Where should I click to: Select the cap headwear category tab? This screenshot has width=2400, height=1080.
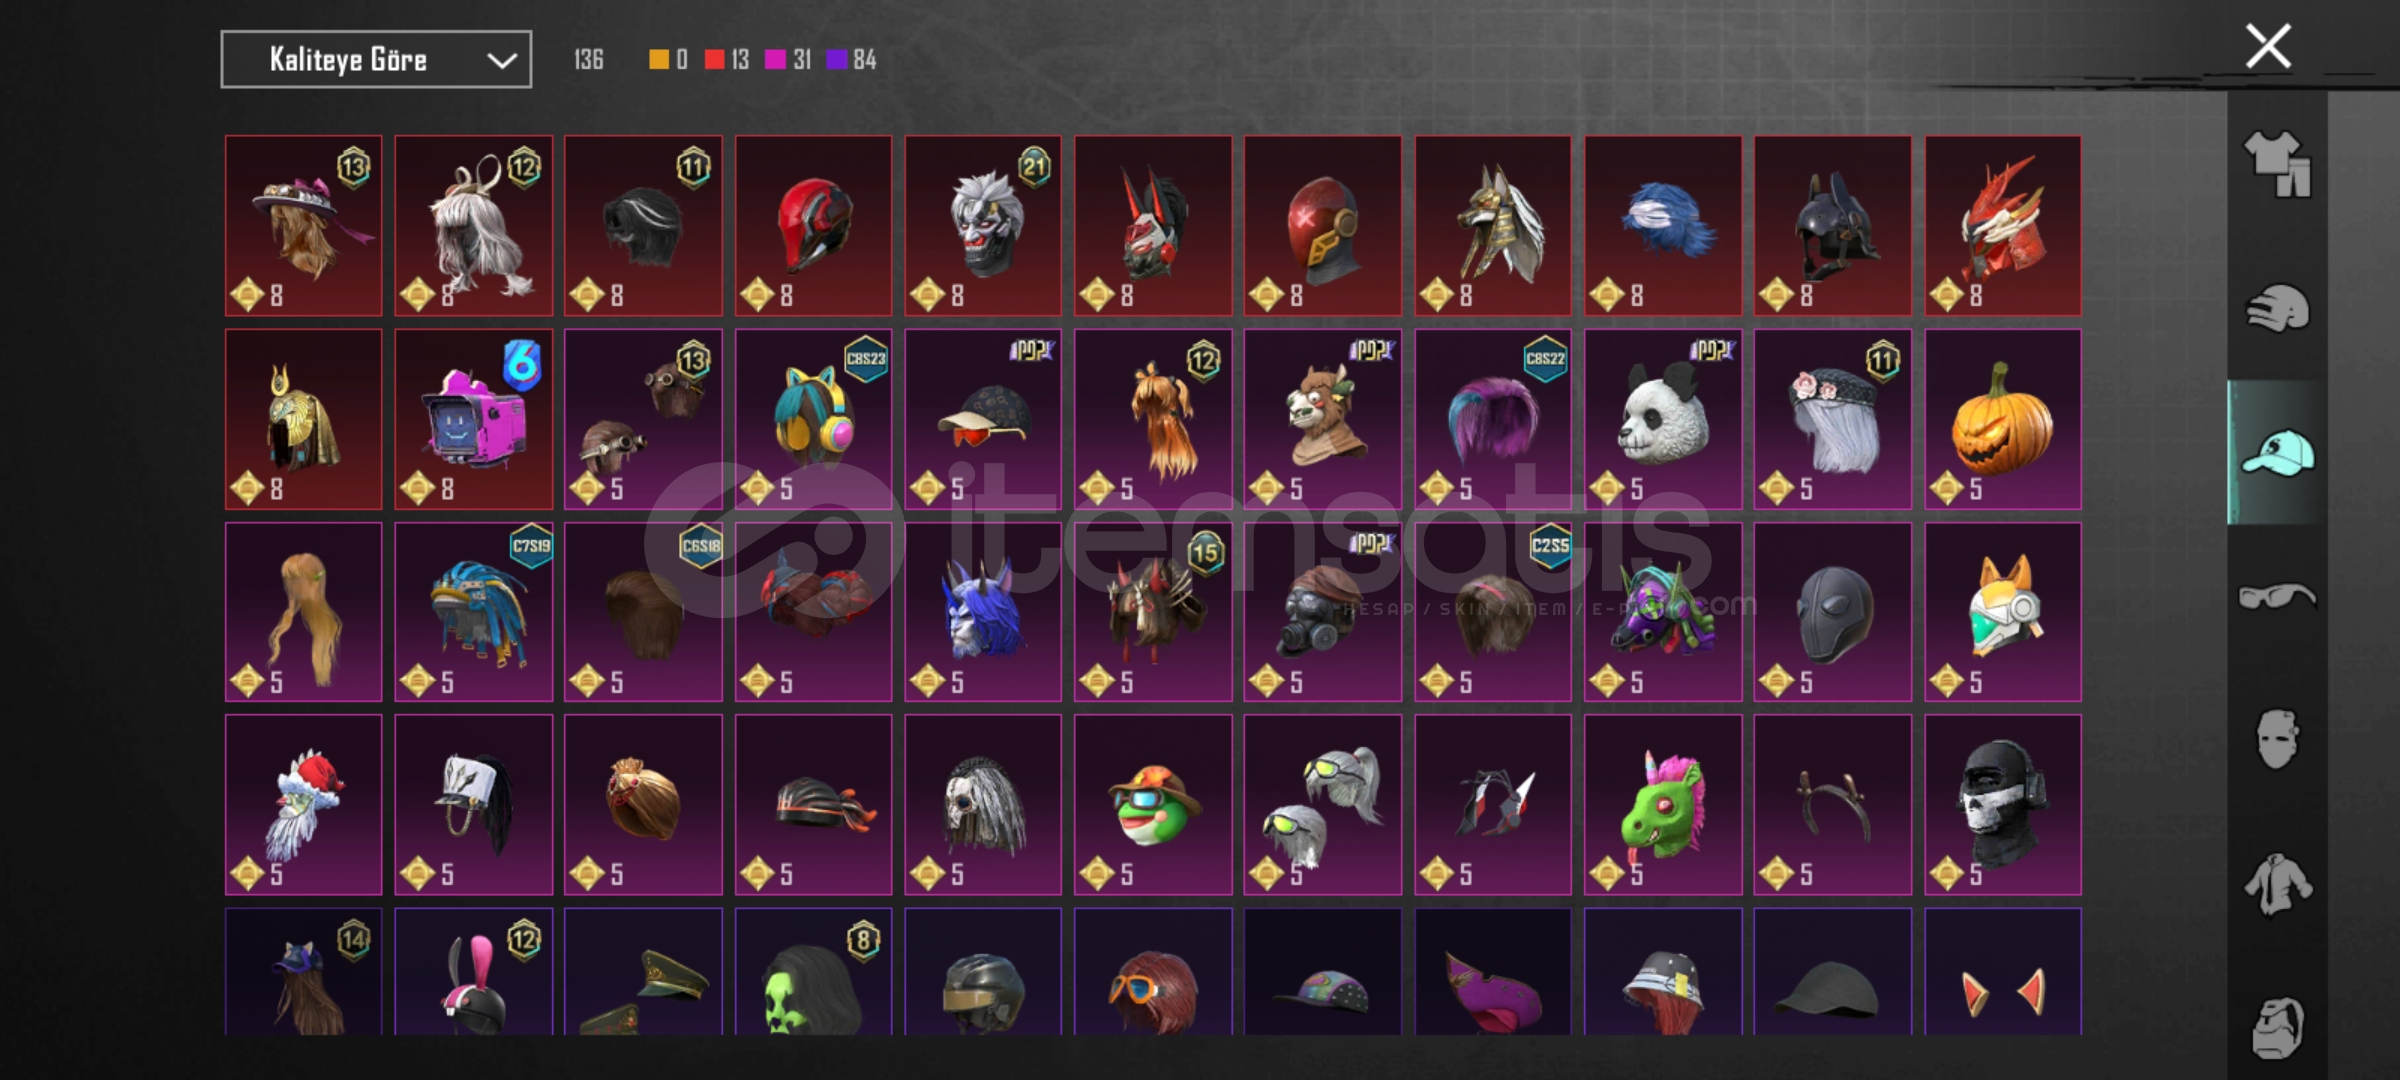(x=2277, y=453)
